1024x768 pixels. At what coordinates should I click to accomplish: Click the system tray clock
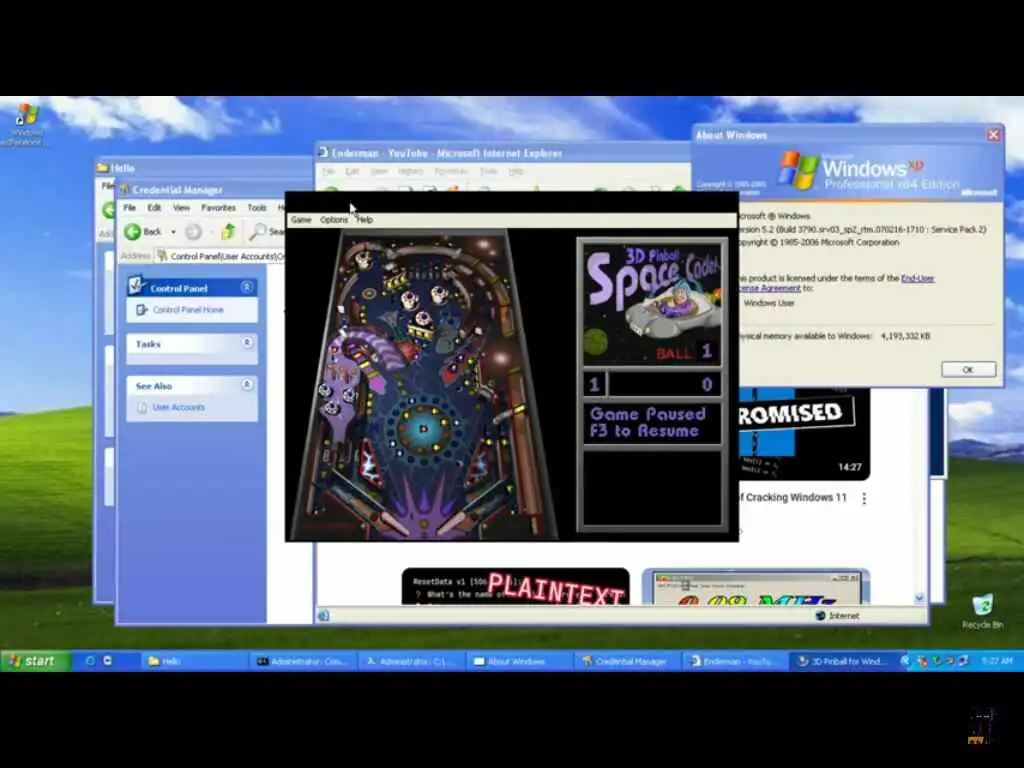(x=997, y=661)
